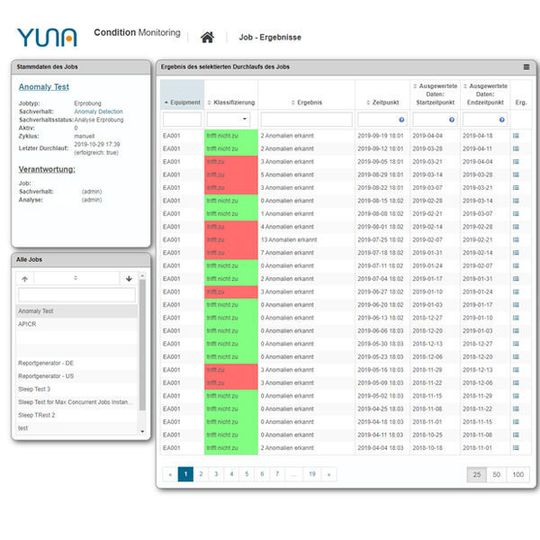
Task: Open result details for the 2019-07-11 row
Action: (516, 266)
